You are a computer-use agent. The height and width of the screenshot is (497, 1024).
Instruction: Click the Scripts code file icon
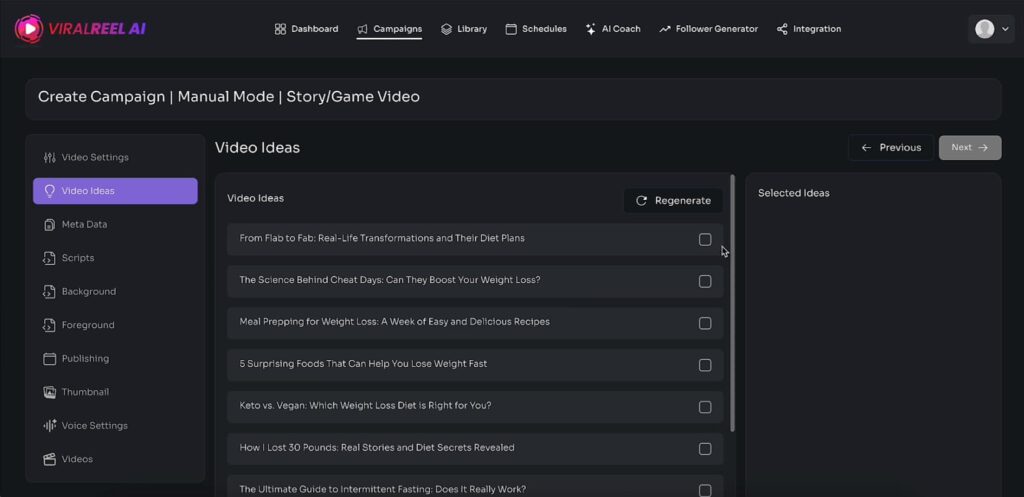(x=50, y=258)
